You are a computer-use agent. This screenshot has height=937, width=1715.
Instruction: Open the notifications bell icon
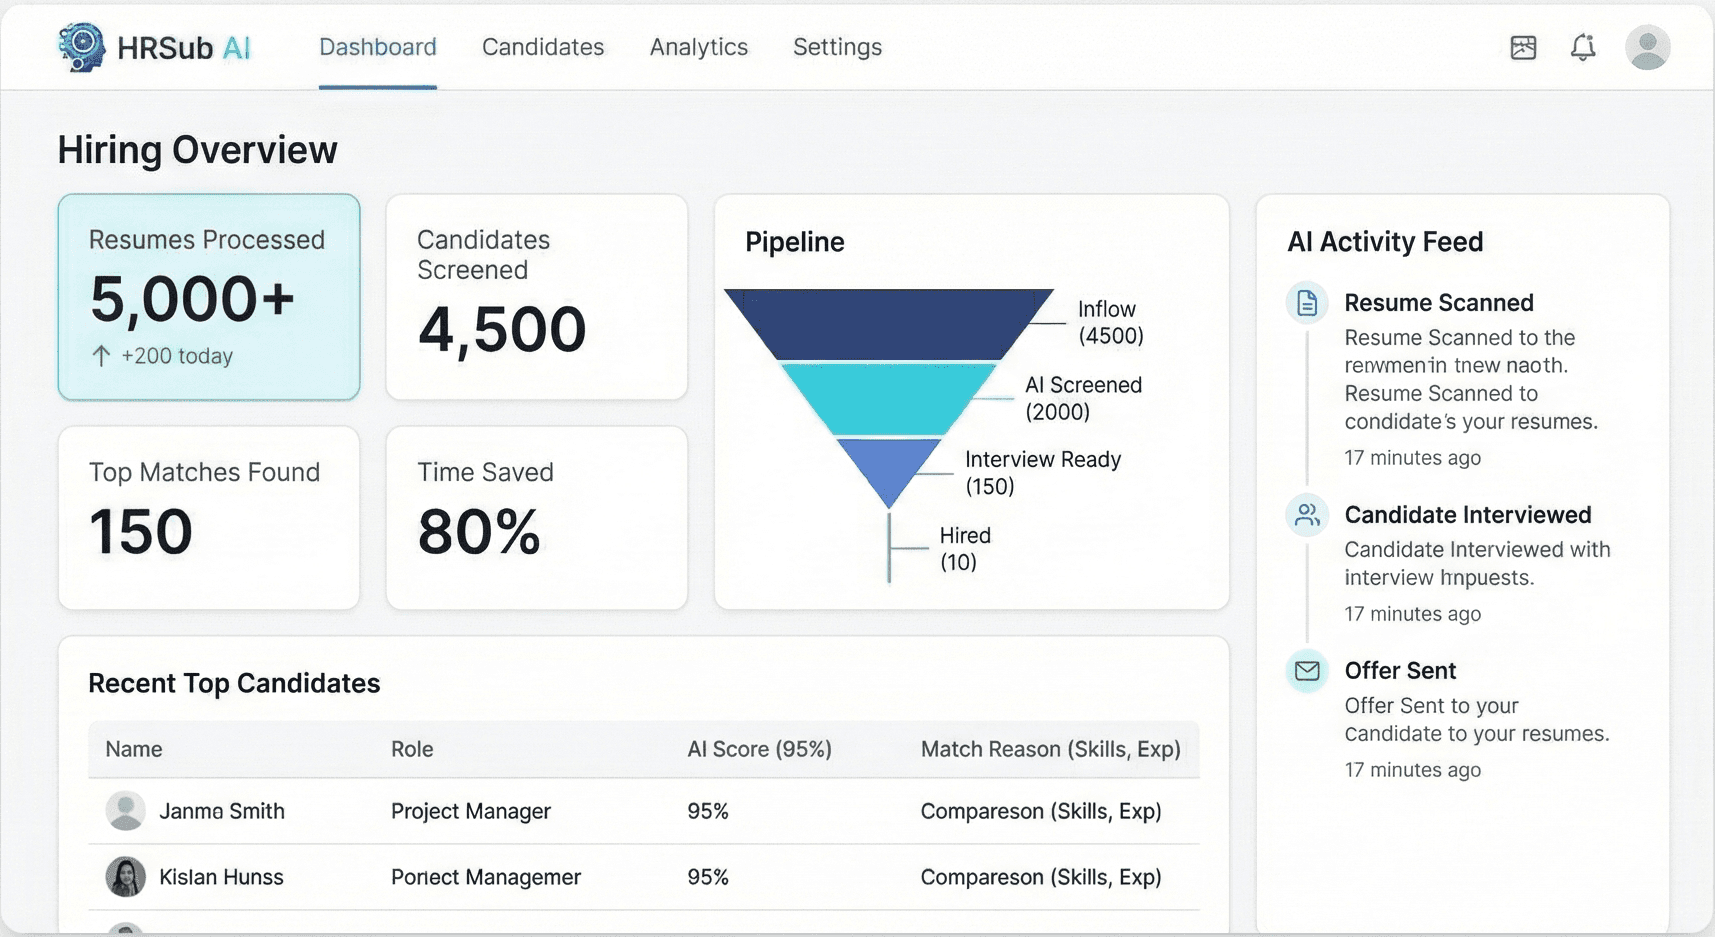coord(1584,47)
